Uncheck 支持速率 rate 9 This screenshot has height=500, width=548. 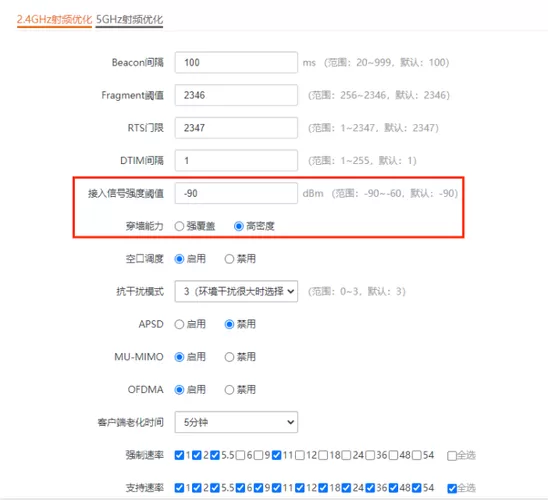(258, 488)
